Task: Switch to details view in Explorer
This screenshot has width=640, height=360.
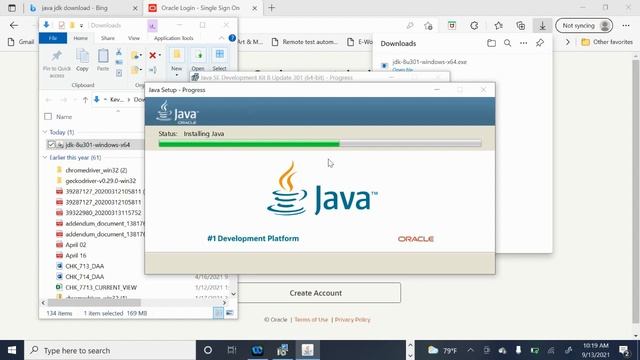Action: coord(218,313)
